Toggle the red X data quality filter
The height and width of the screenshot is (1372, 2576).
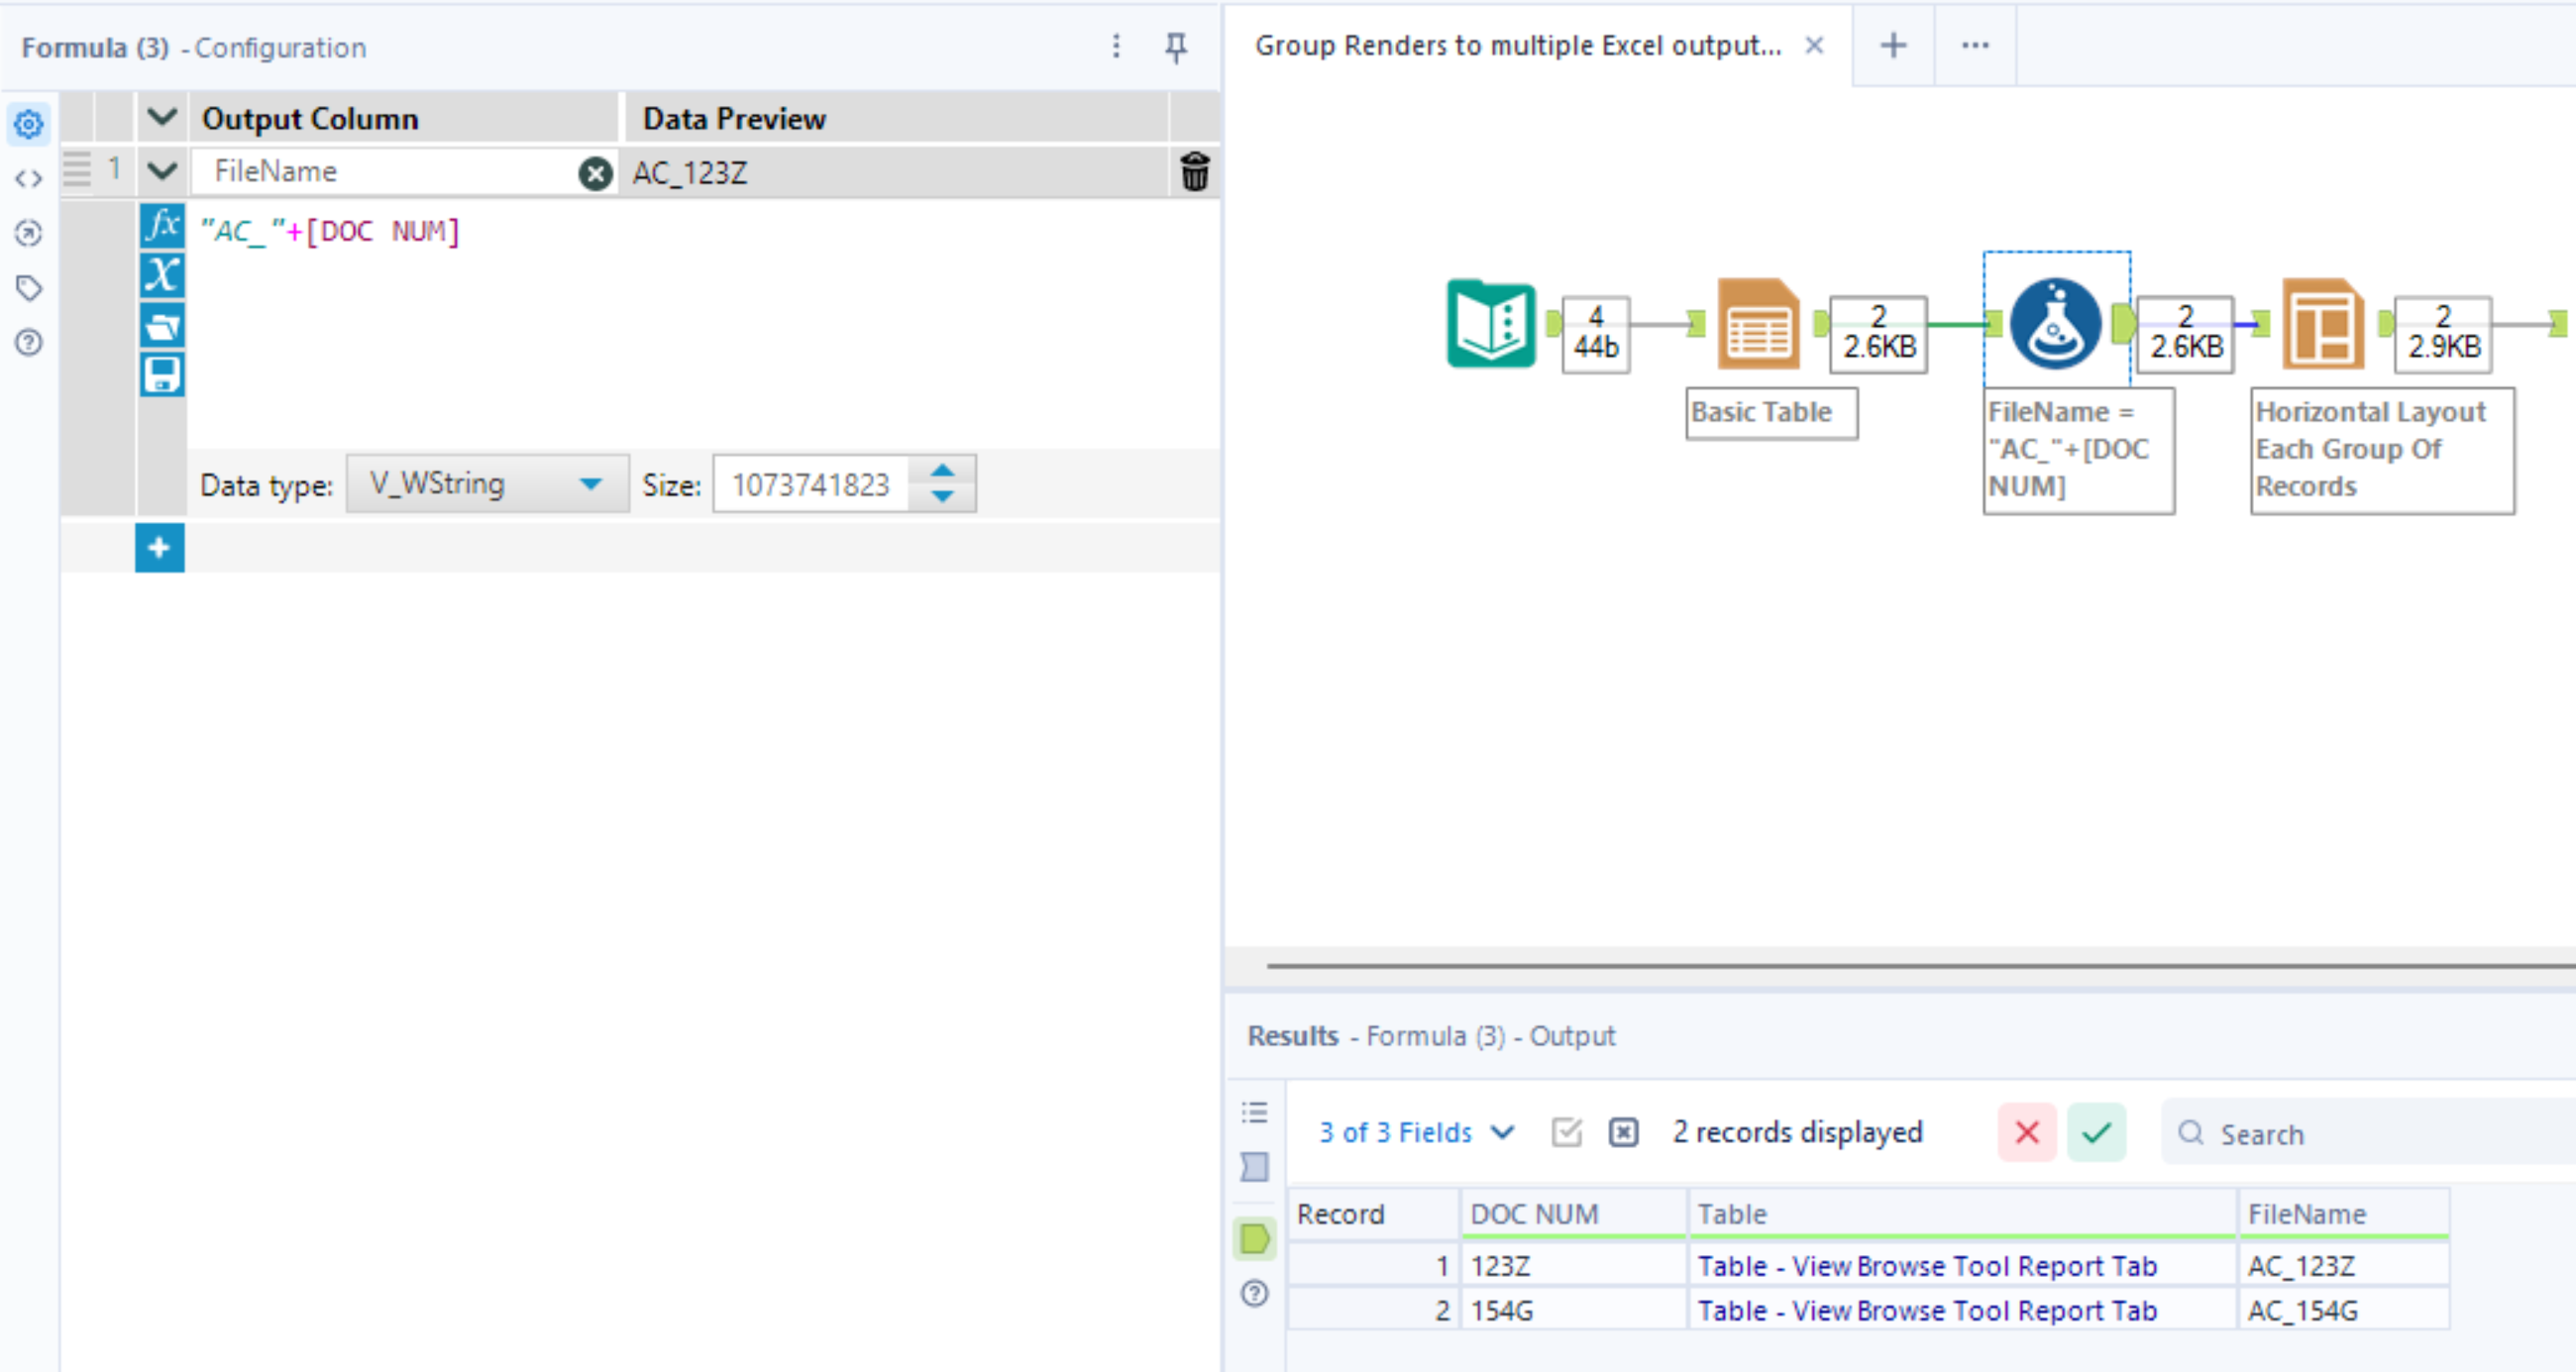pyautogui.click(x=2027, y=1132)
